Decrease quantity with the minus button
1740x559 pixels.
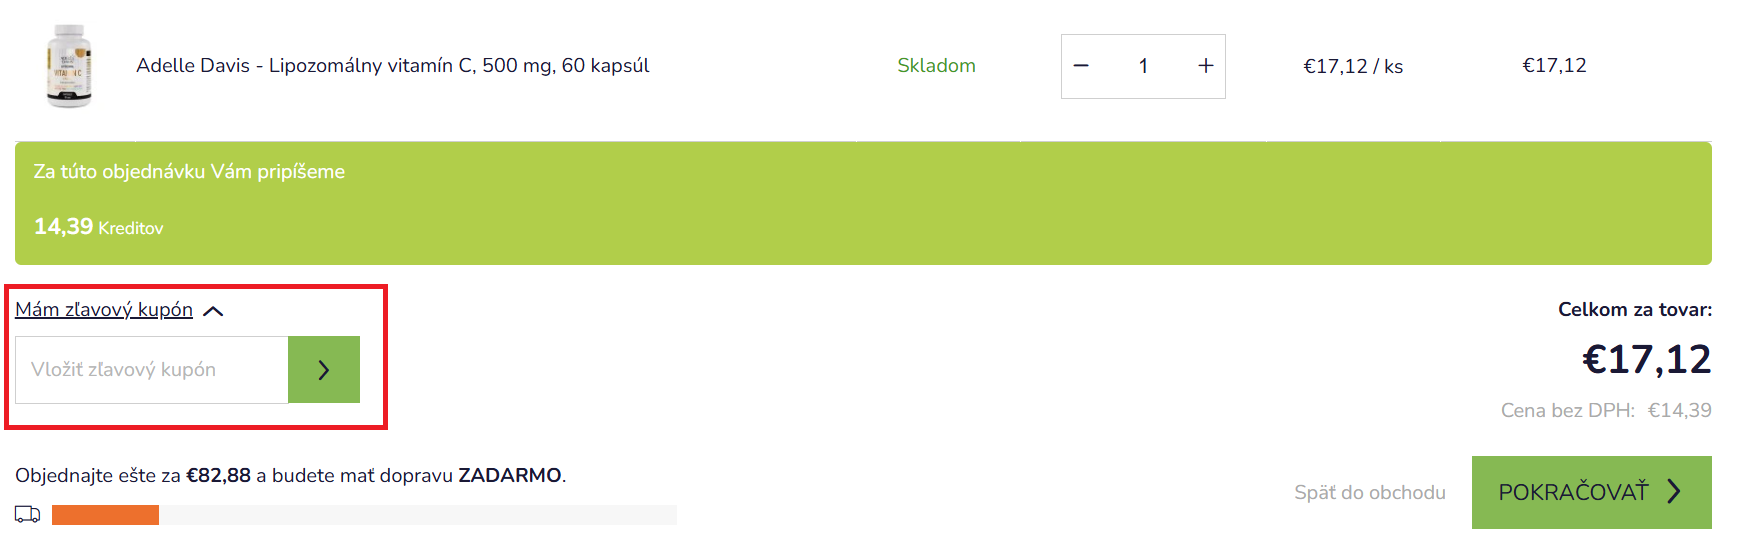[x=1081, y=66]
